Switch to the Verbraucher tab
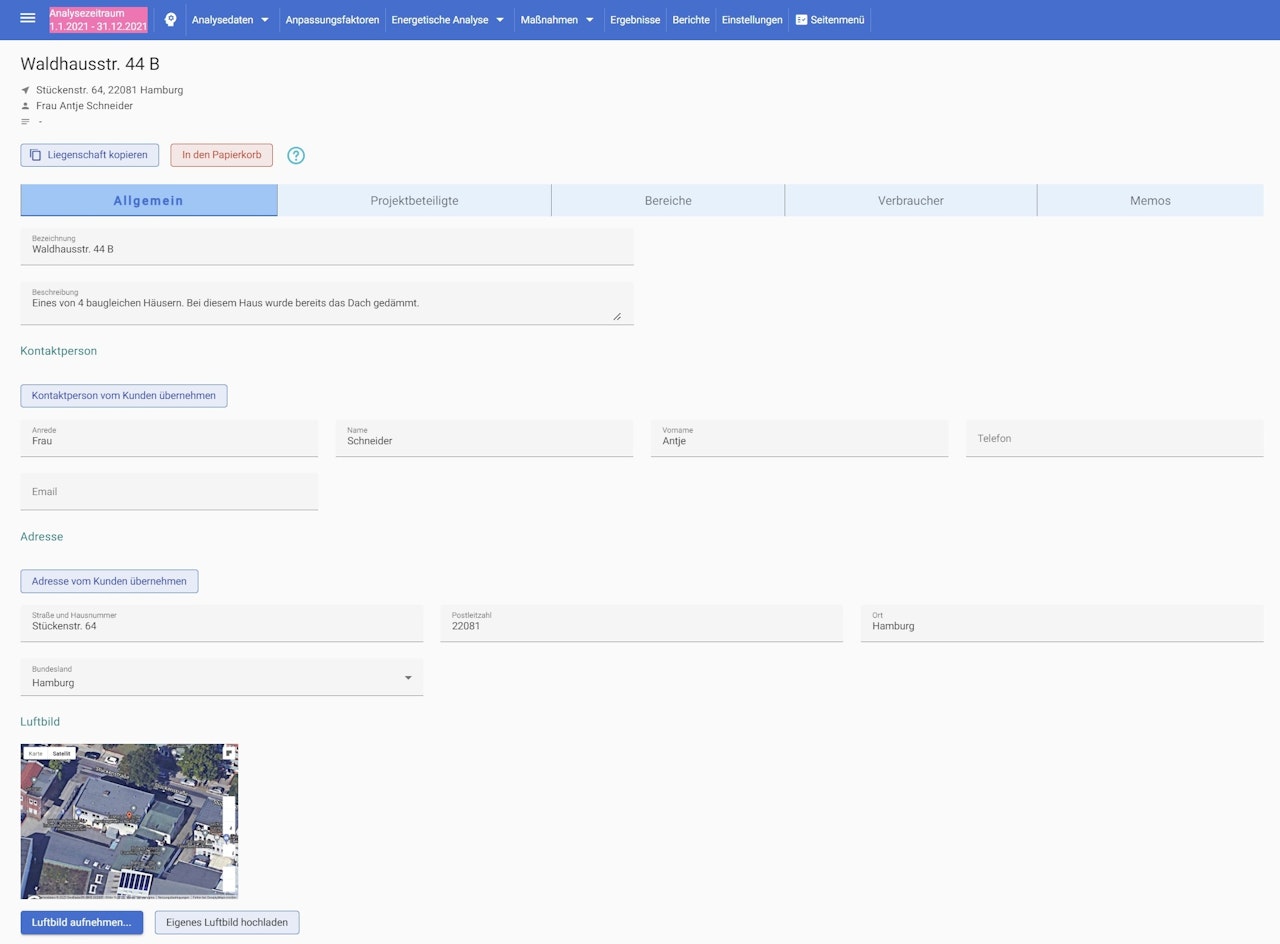The image size is (1280, 944). pos(911,200)
